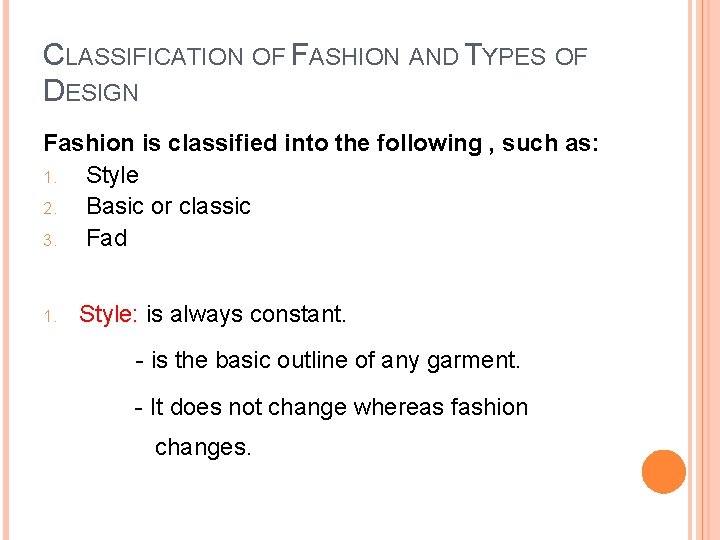Select the list item Style
720x540 pixels.
[x=112, y=175]
